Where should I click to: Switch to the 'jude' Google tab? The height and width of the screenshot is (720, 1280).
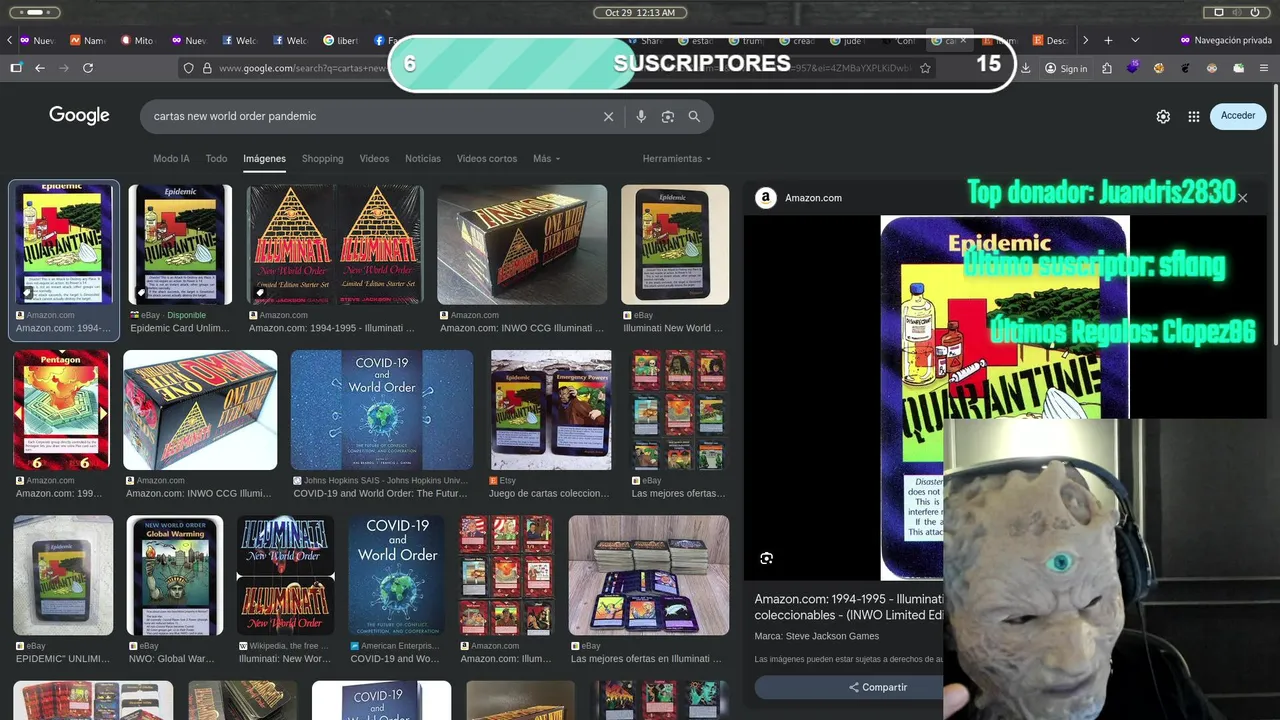[x=847, y=40]
